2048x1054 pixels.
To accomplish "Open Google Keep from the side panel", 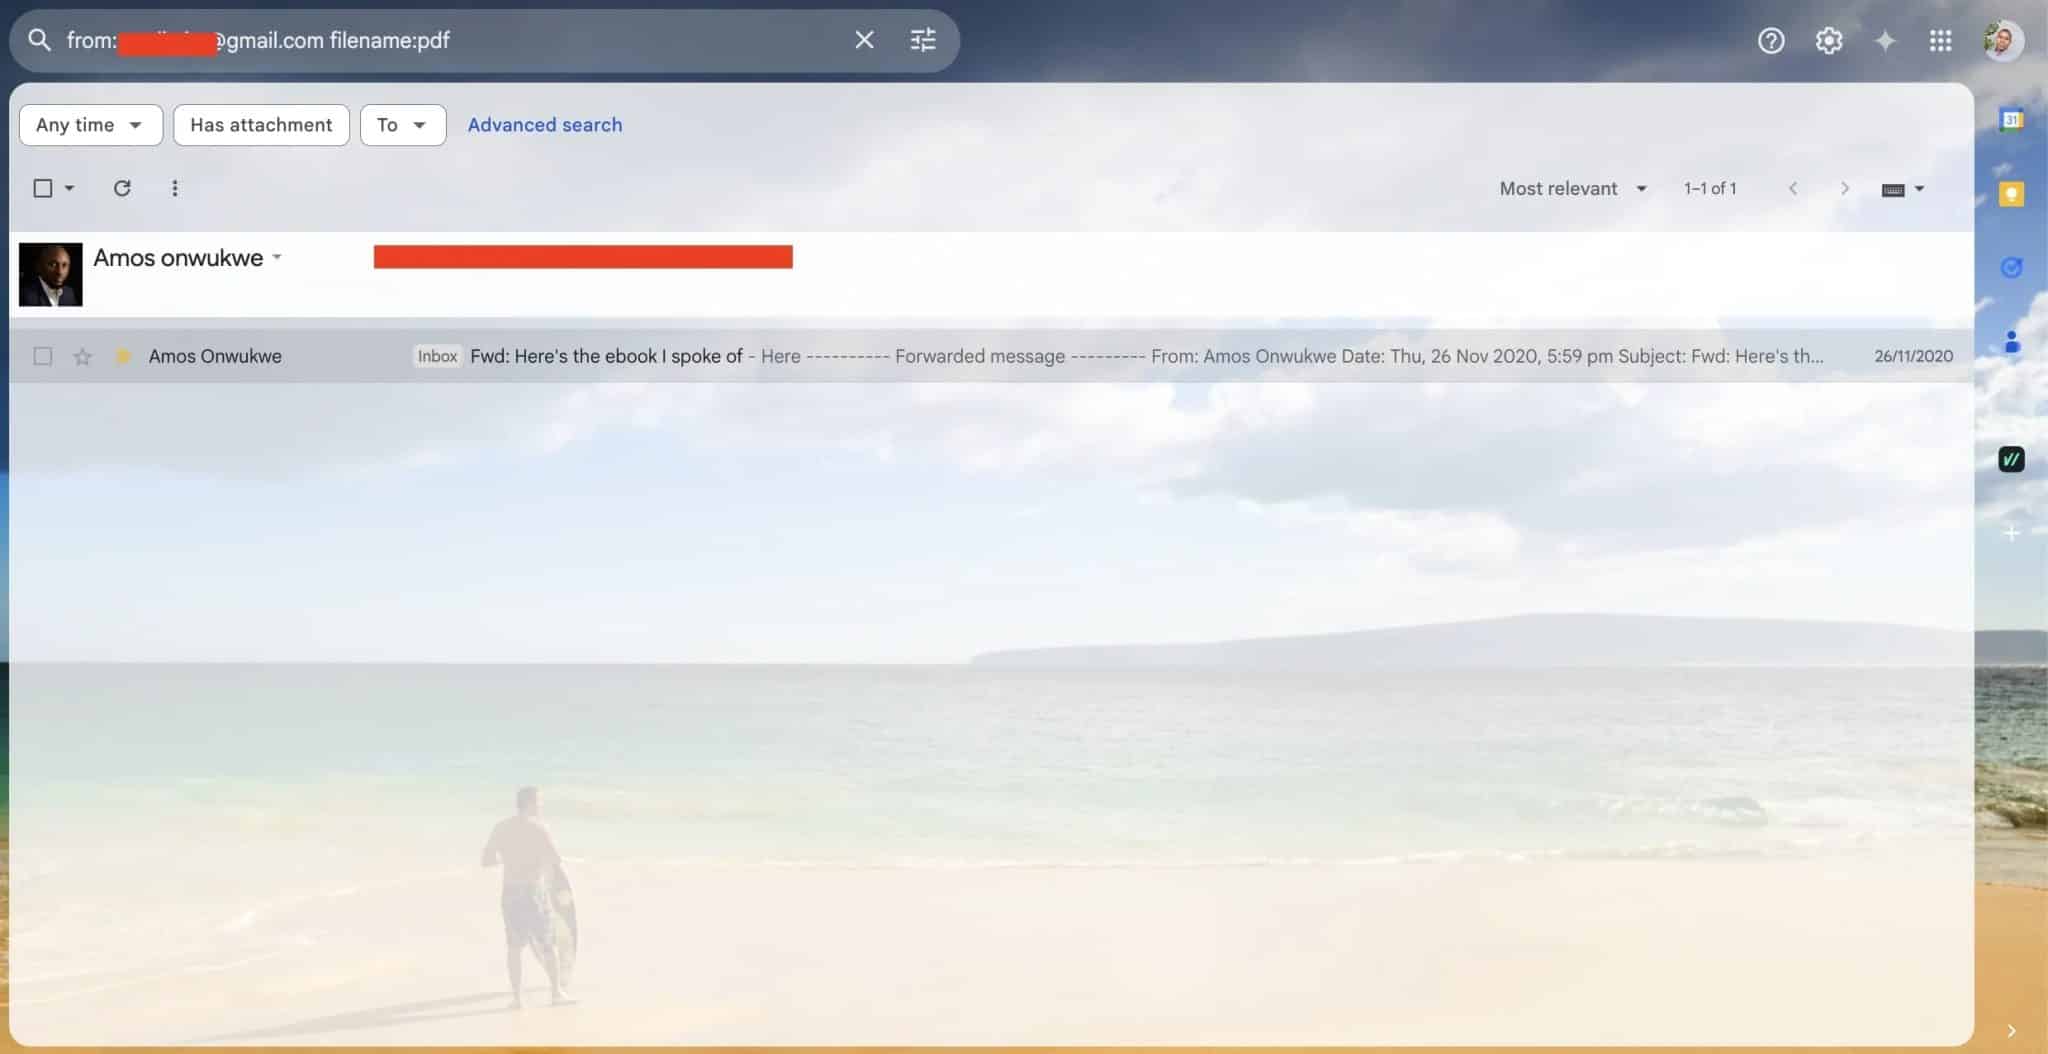I will (x=2013, y=193).
